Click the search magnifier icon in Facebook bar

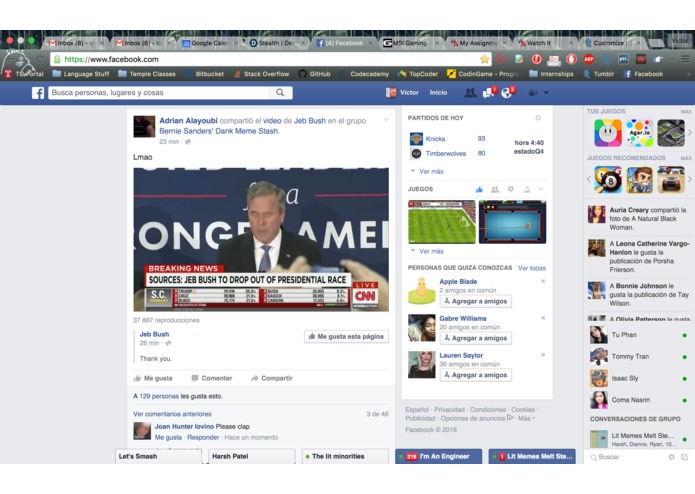click(280, 93)
